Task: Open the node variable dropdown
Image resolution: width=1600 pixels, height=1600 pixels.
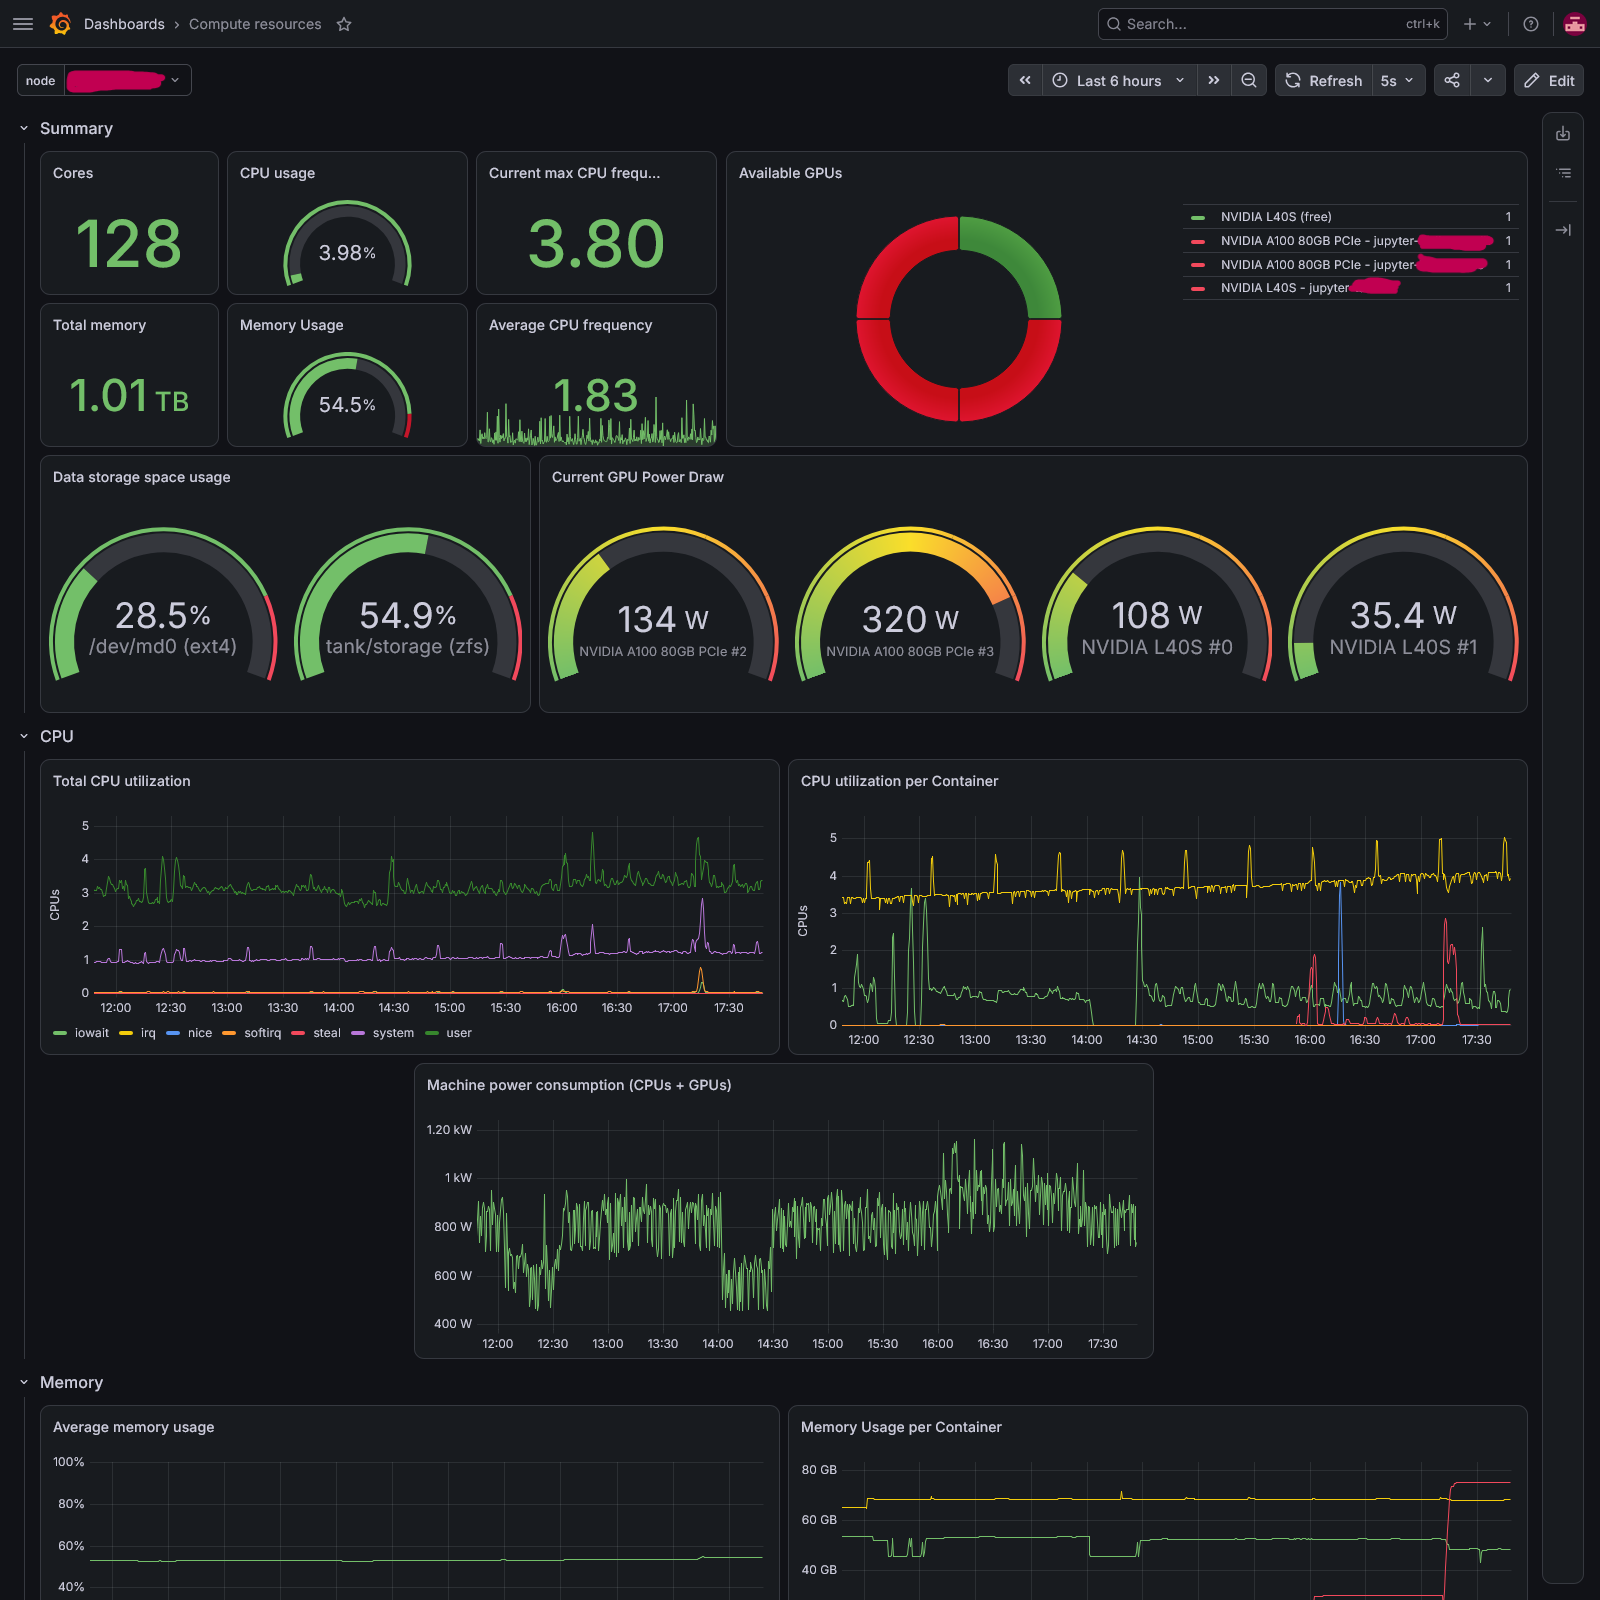Action: [x=128, y=81]
